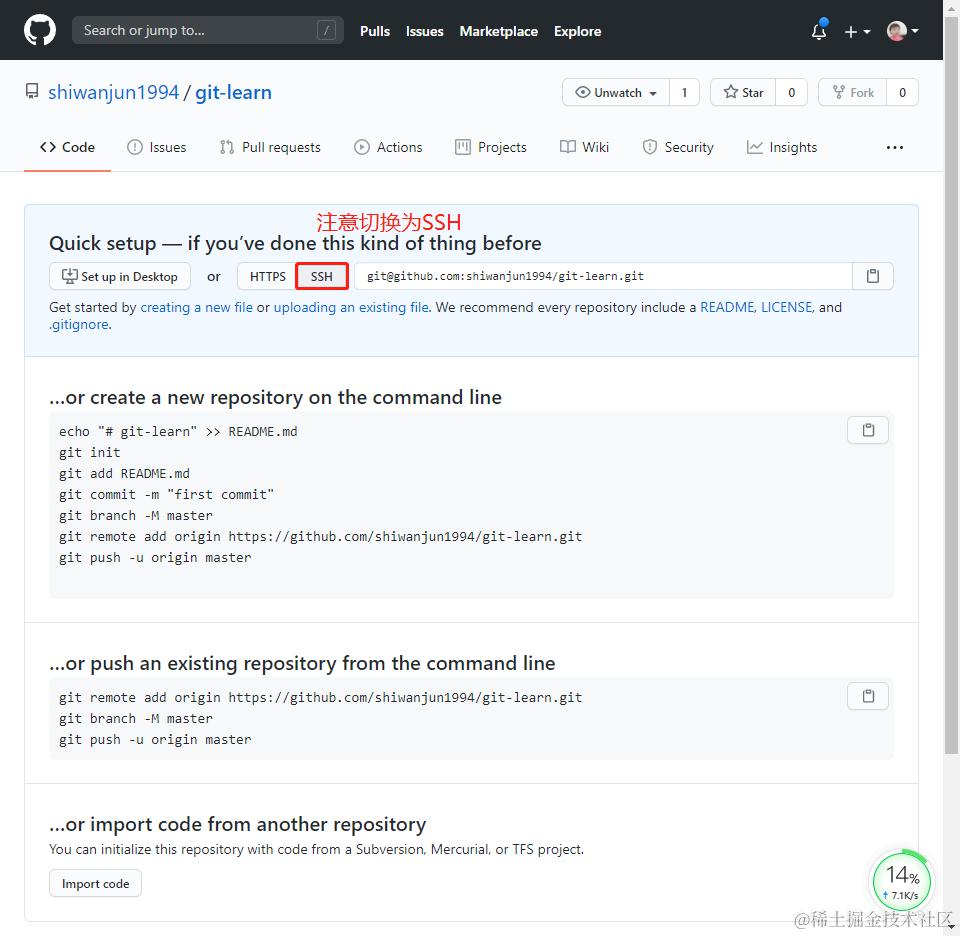View the watcher count of 1
The image size is (960, 936).
684,92
